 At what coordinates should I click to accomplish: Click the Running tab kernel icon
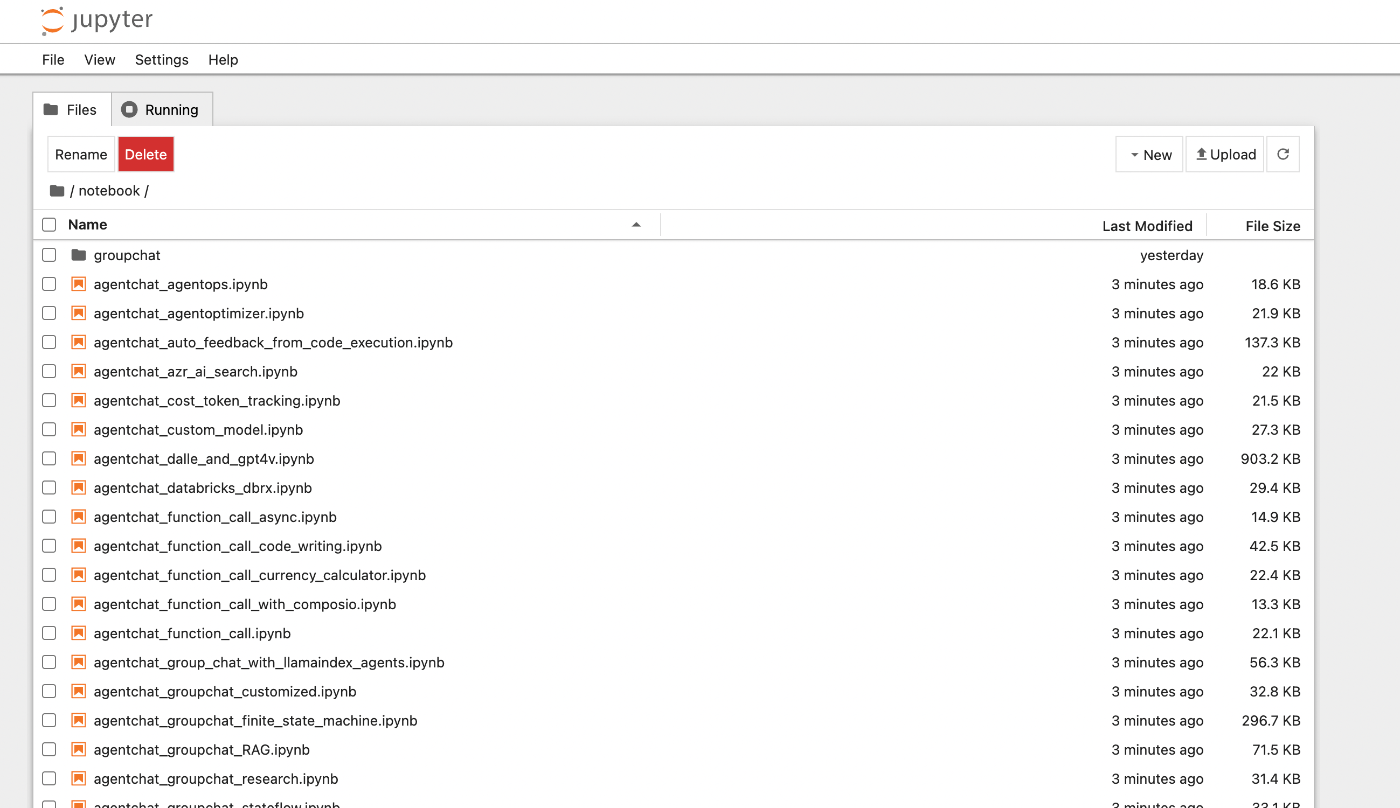tap(128, 109)
